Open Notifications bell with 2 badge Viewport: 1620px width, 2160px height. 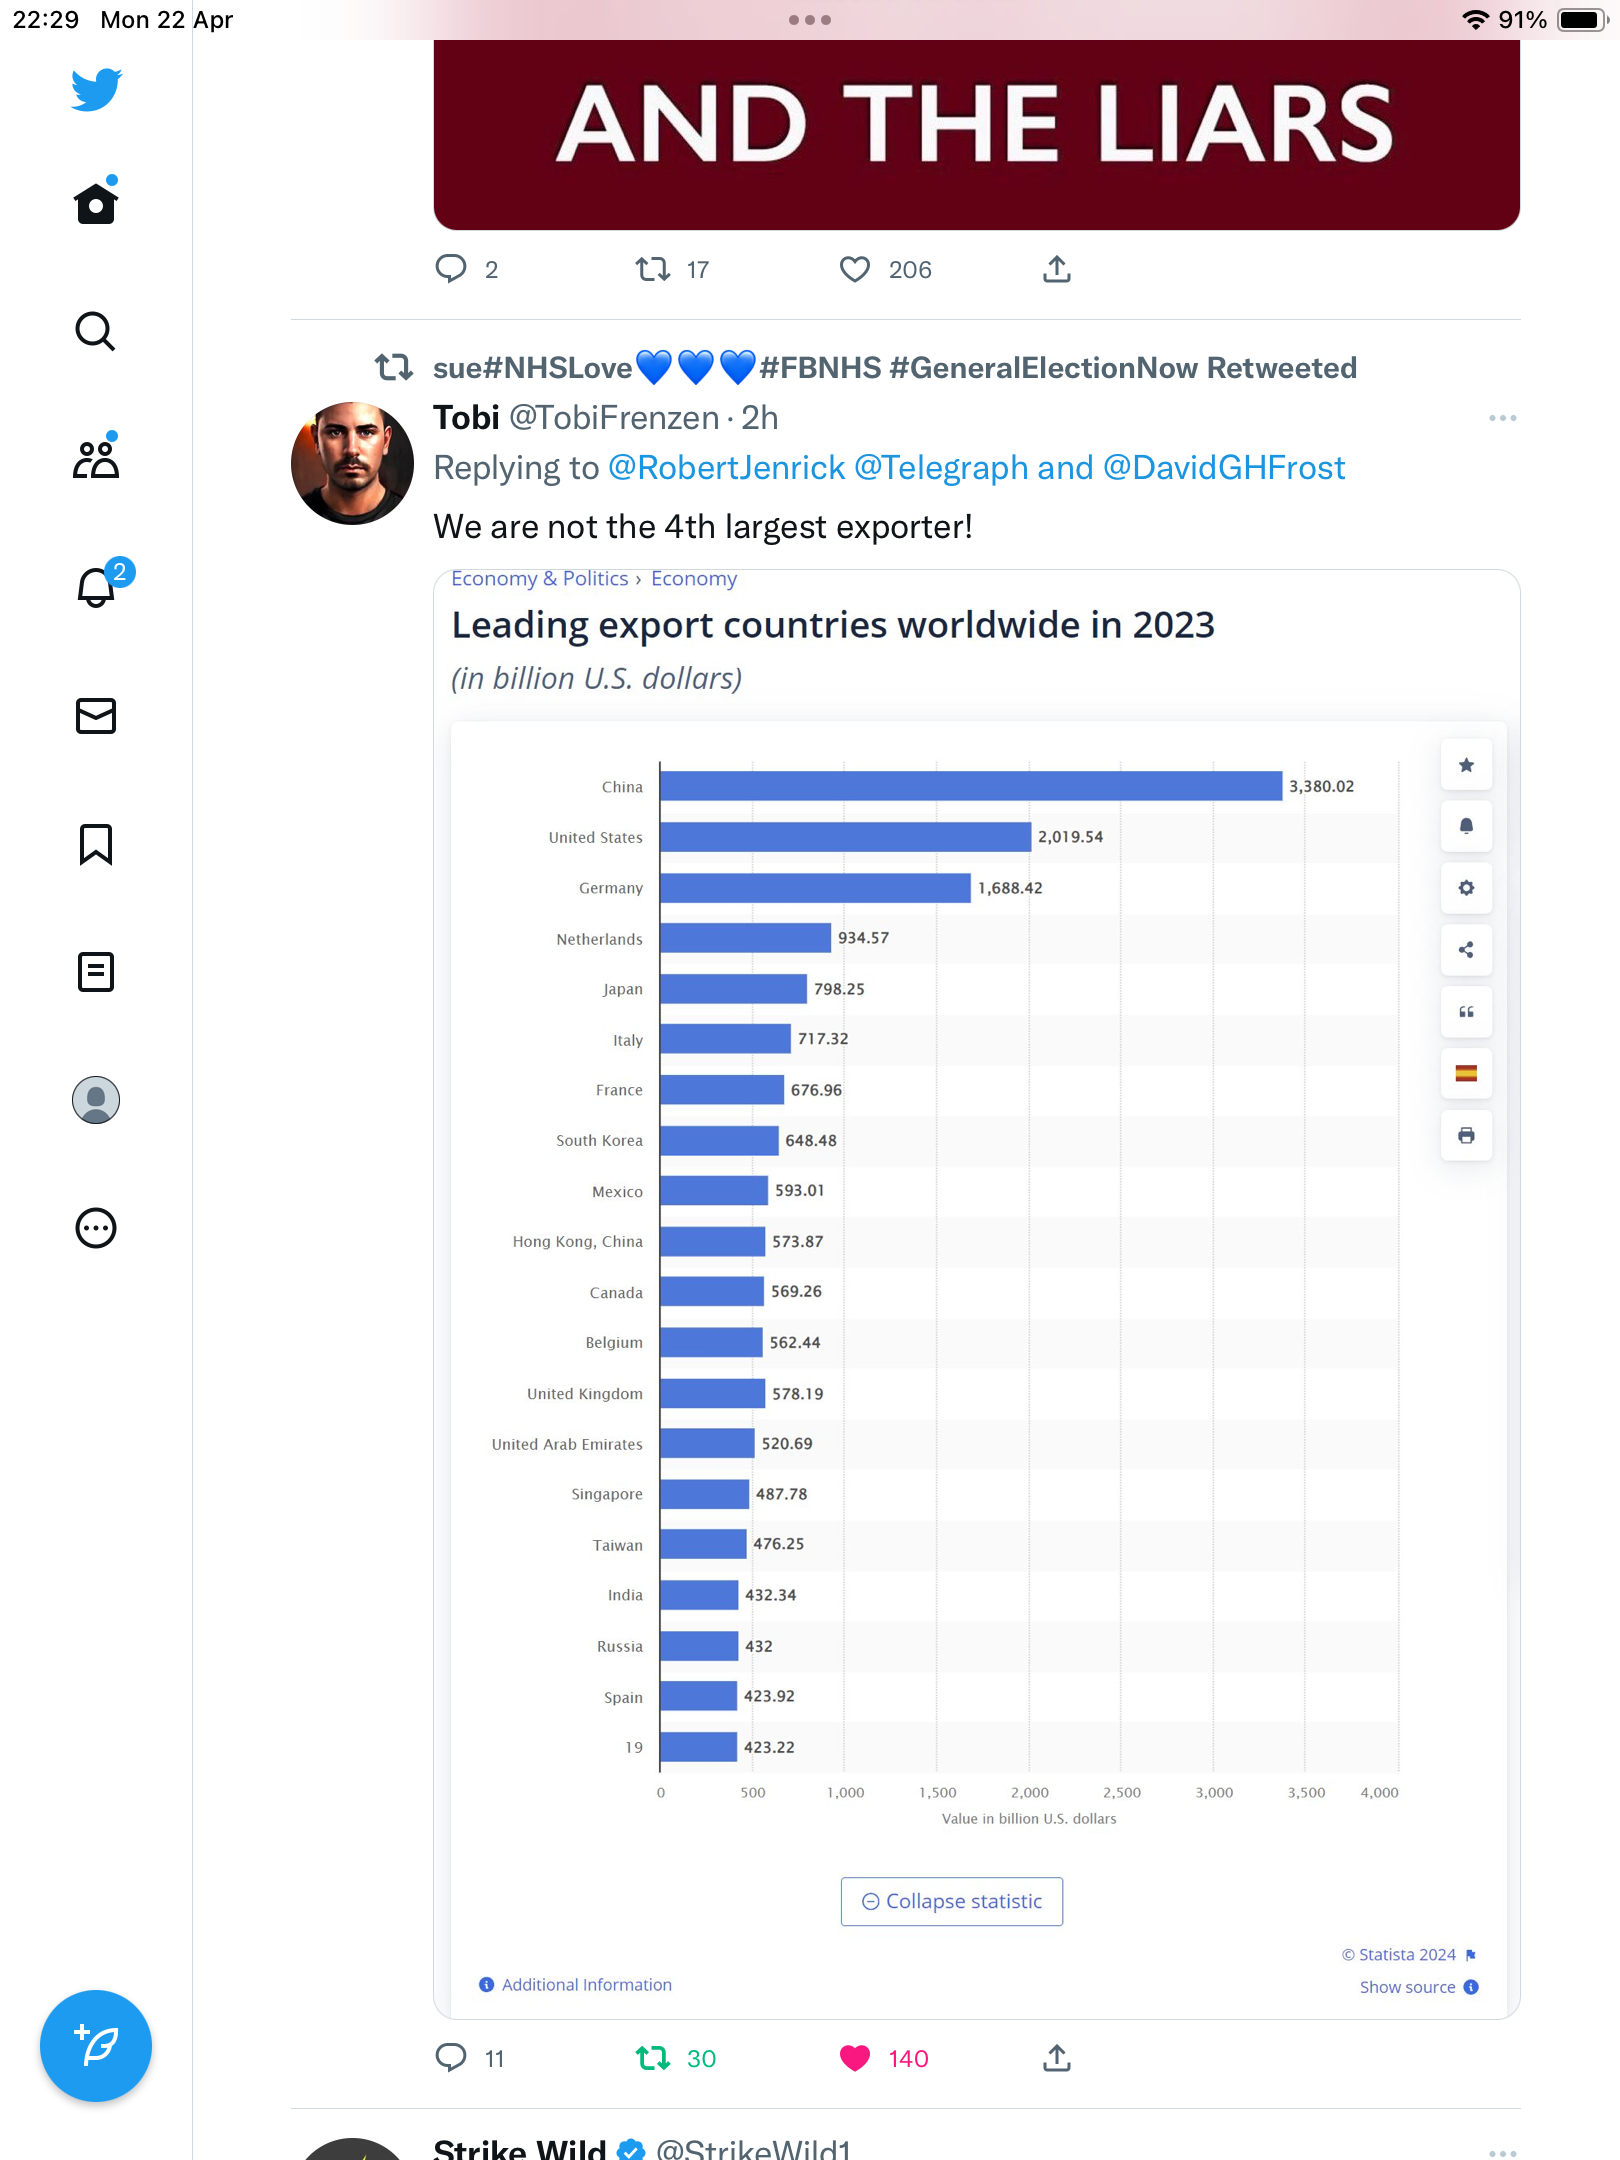[x=100, y=584]
